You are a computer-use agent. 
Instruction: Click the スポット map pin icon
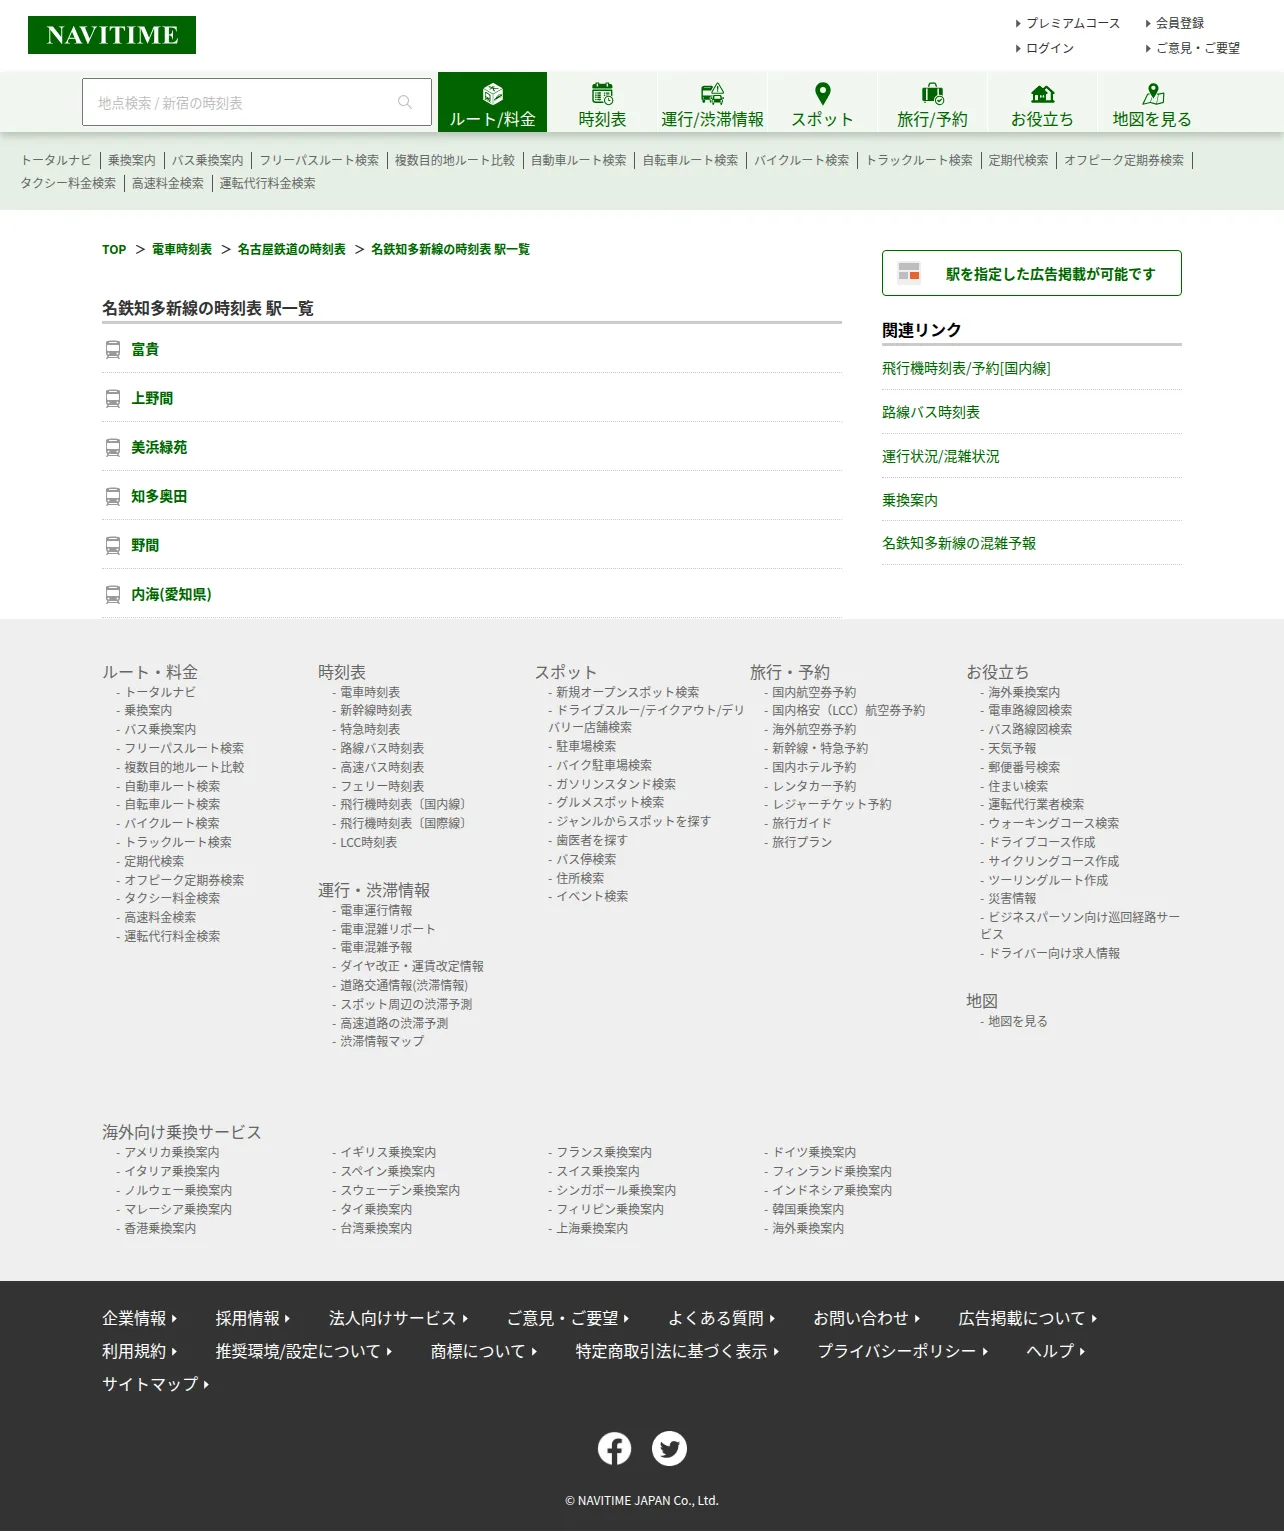(823, 93)
